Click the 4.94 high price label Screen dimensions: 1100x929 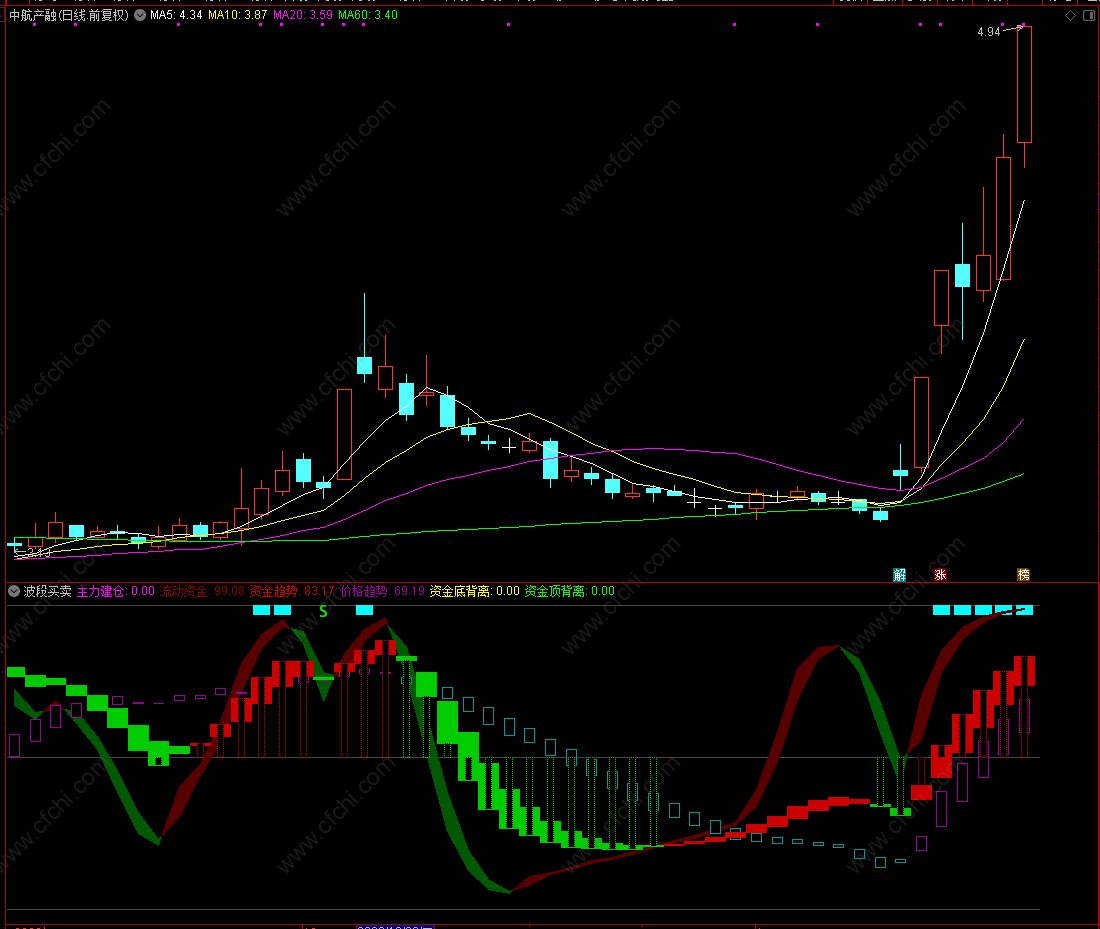[x=988, y=32]
